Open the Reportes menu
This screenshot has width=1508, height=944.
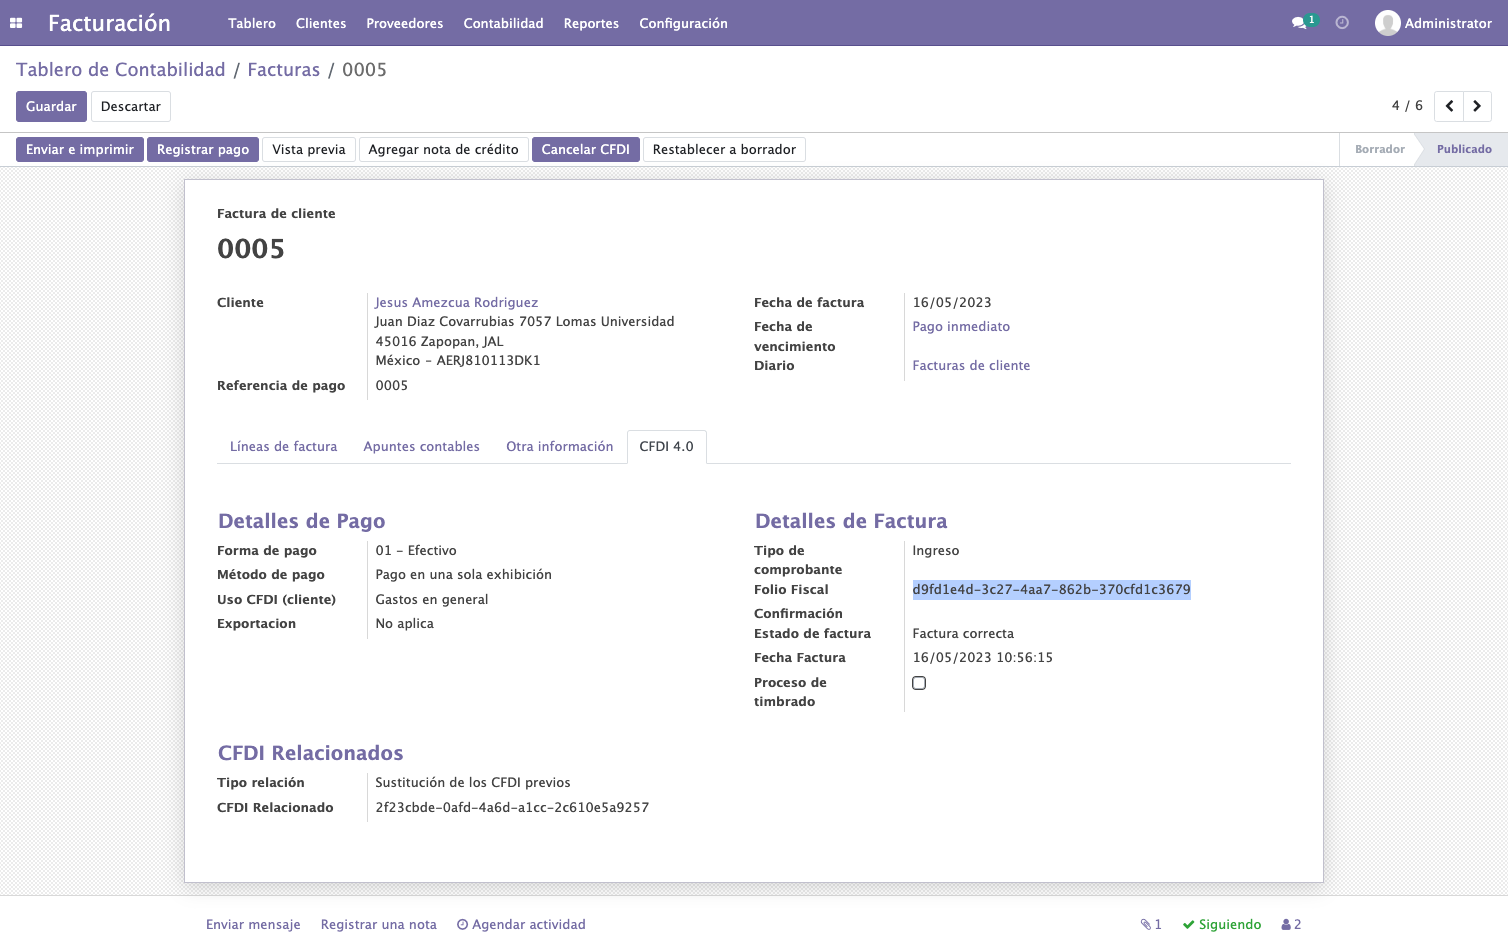tap(591, 23)
